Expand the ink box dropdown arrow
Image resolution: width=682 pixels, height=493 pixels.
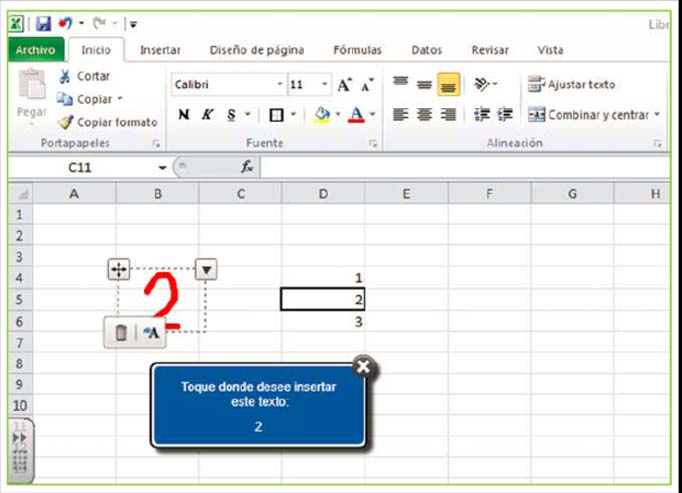tap(205, 268)
